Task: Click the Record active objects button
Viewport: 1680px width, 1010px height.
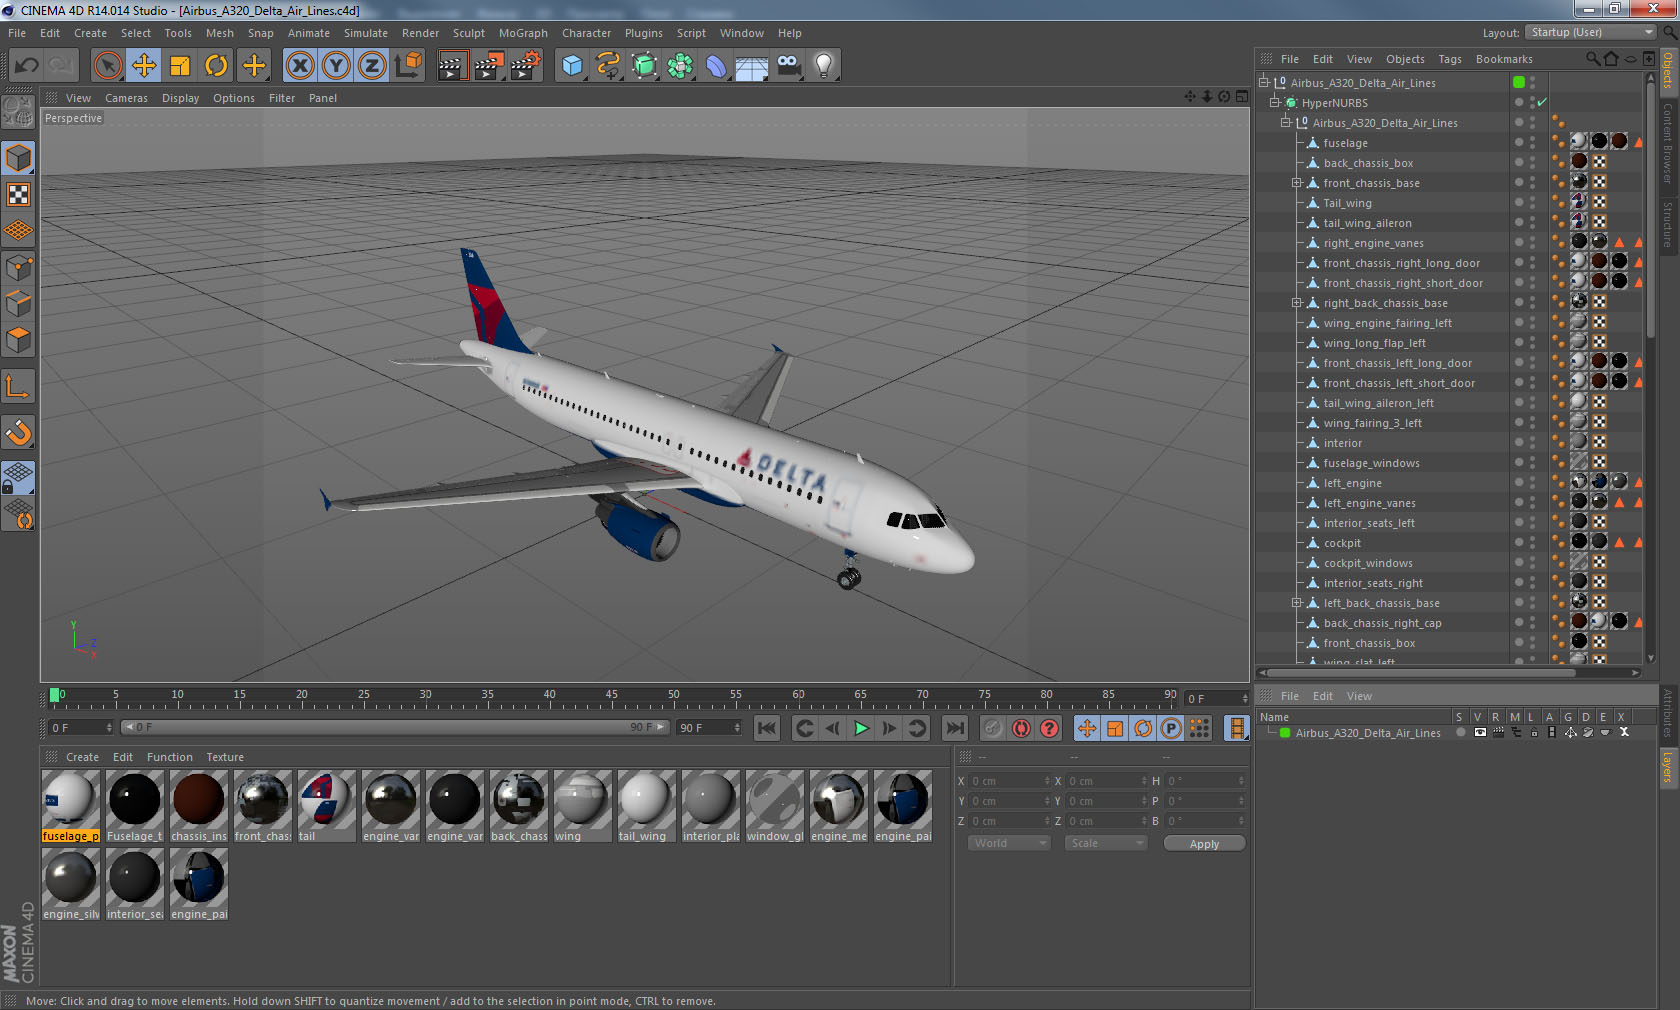Action: click(992, 728)
